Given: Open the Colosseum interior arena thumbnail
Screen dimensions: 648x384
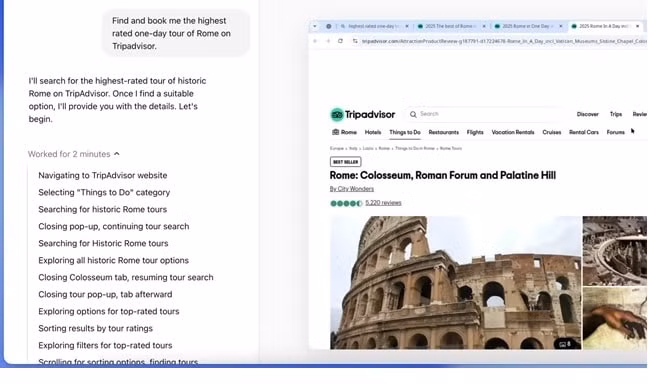Looking at the screenshot, I should (x=615, y=250).
